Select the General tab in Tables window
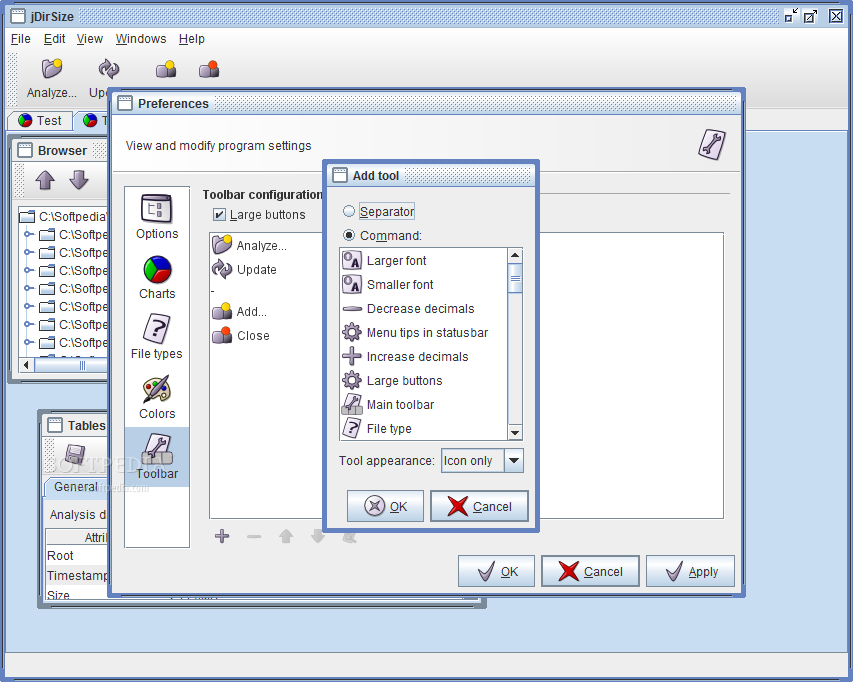This screenshot has width=853, height=682. (x=76, y=487)
